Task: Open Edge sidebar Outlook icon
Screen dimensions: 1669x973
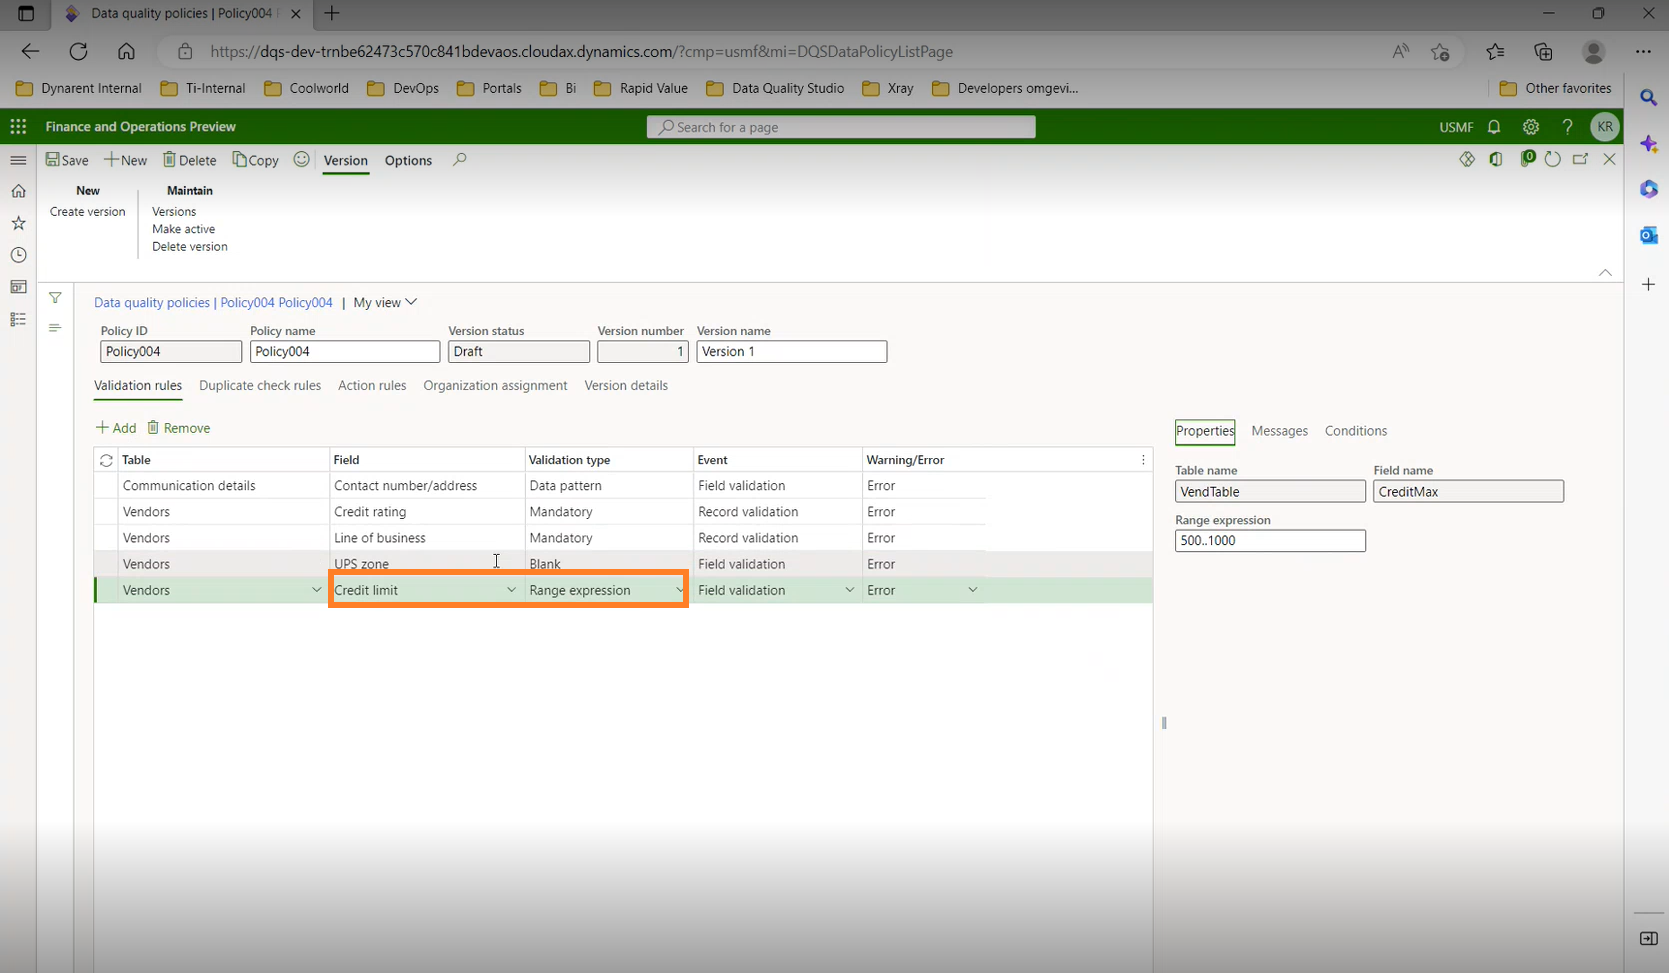Action: [1649, 235]
